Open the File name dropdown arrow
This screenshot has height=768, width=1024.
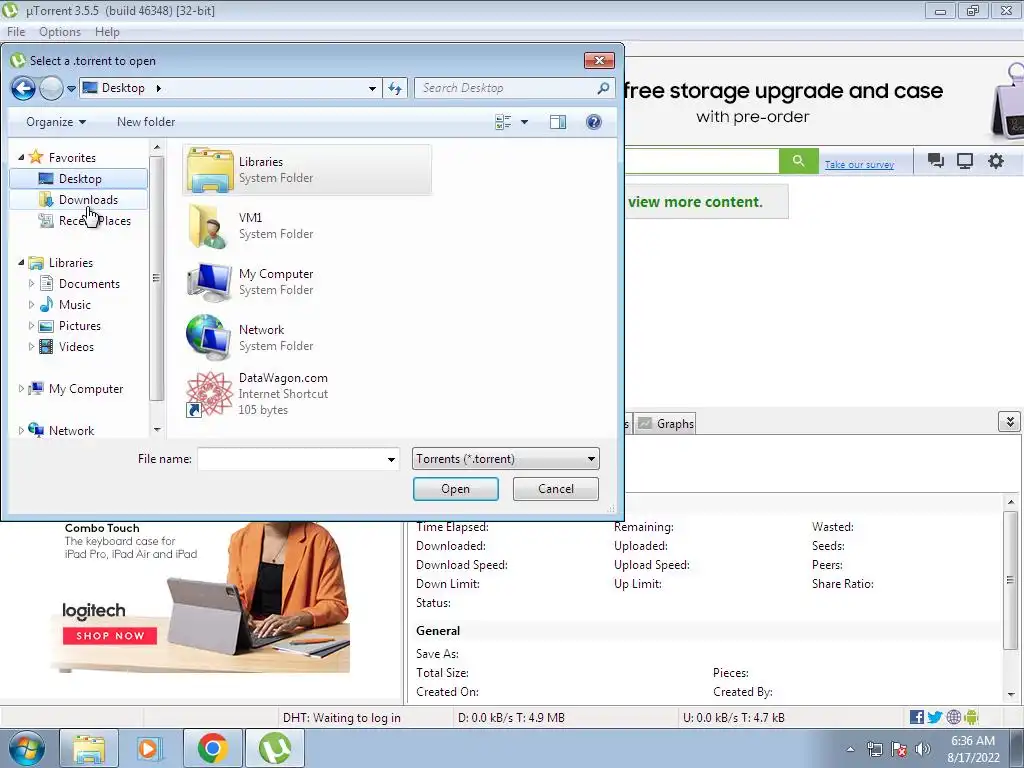(x=391, y=459)
